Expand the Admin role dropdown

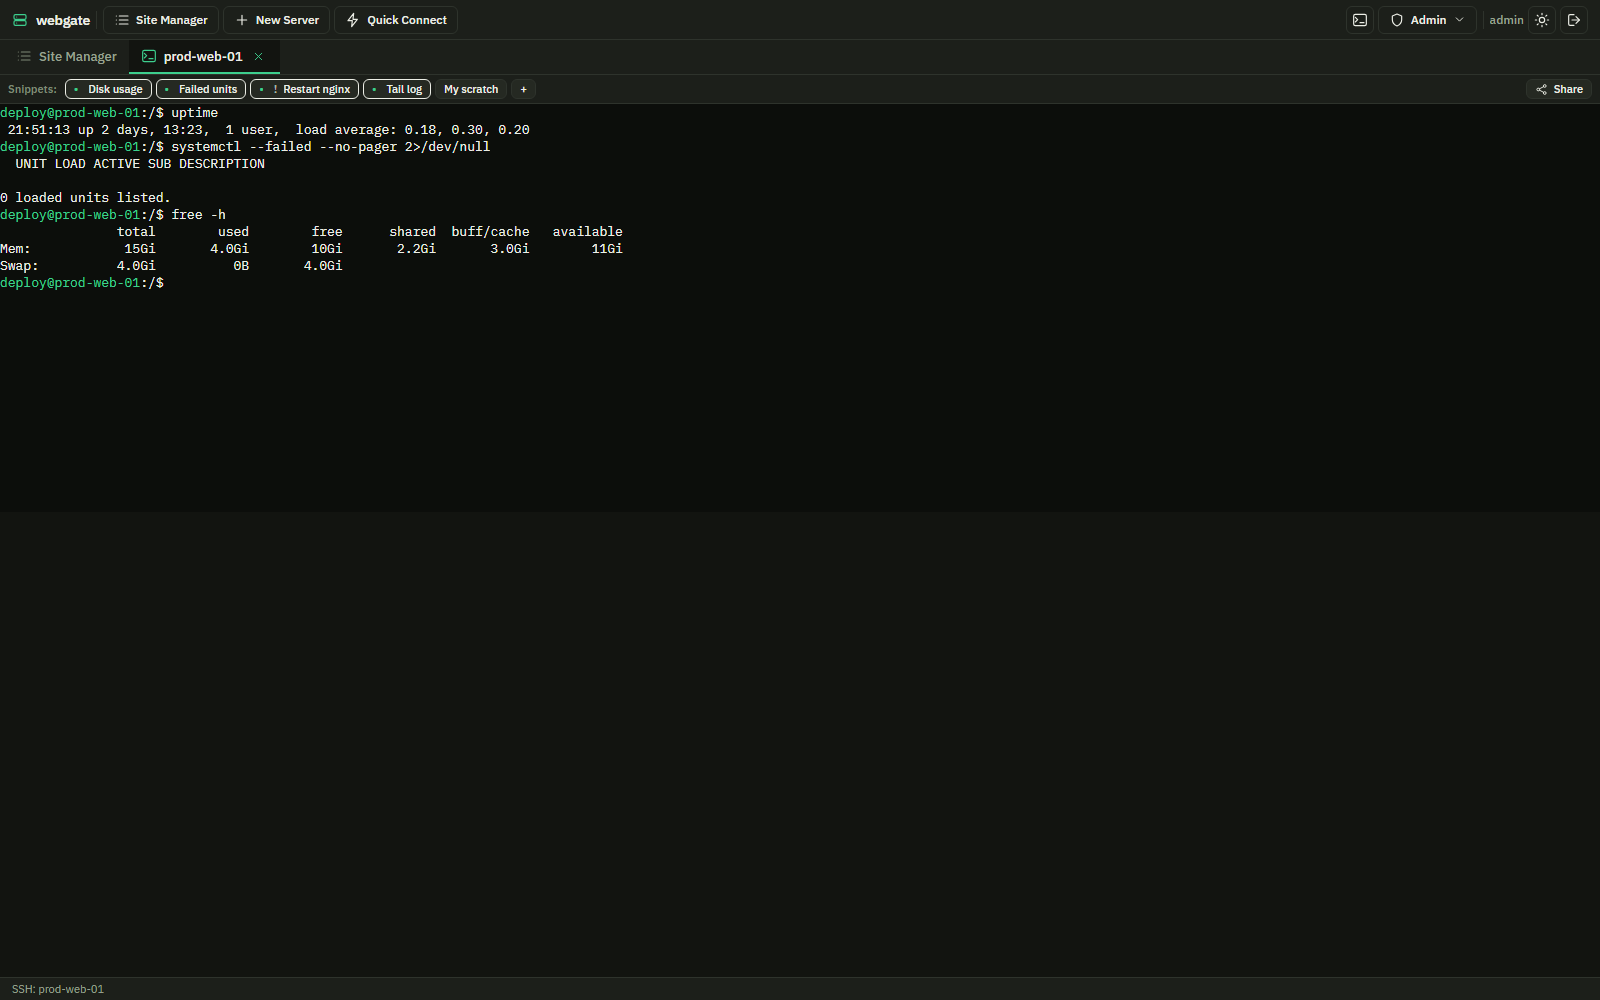[x=1427, y=20]
